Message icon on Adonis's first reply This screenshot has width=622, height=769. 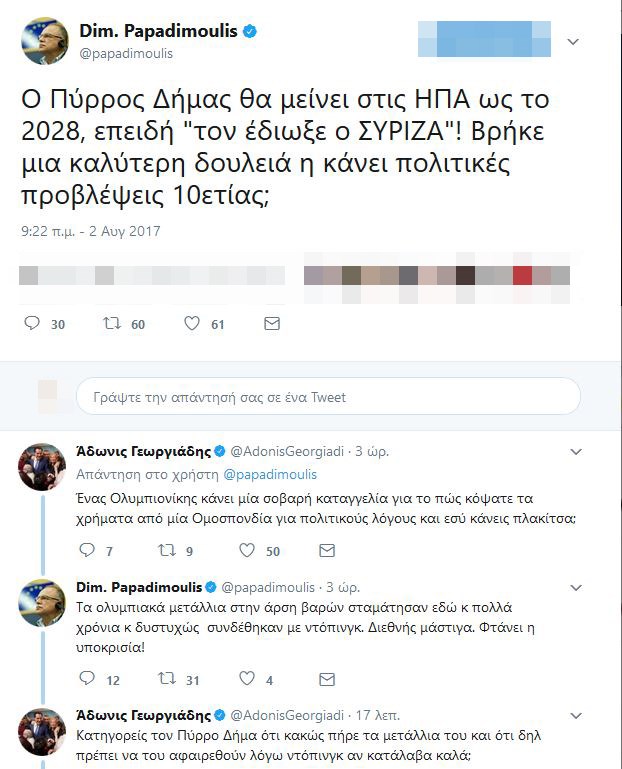pyautogui.click(x=326, y=550)
